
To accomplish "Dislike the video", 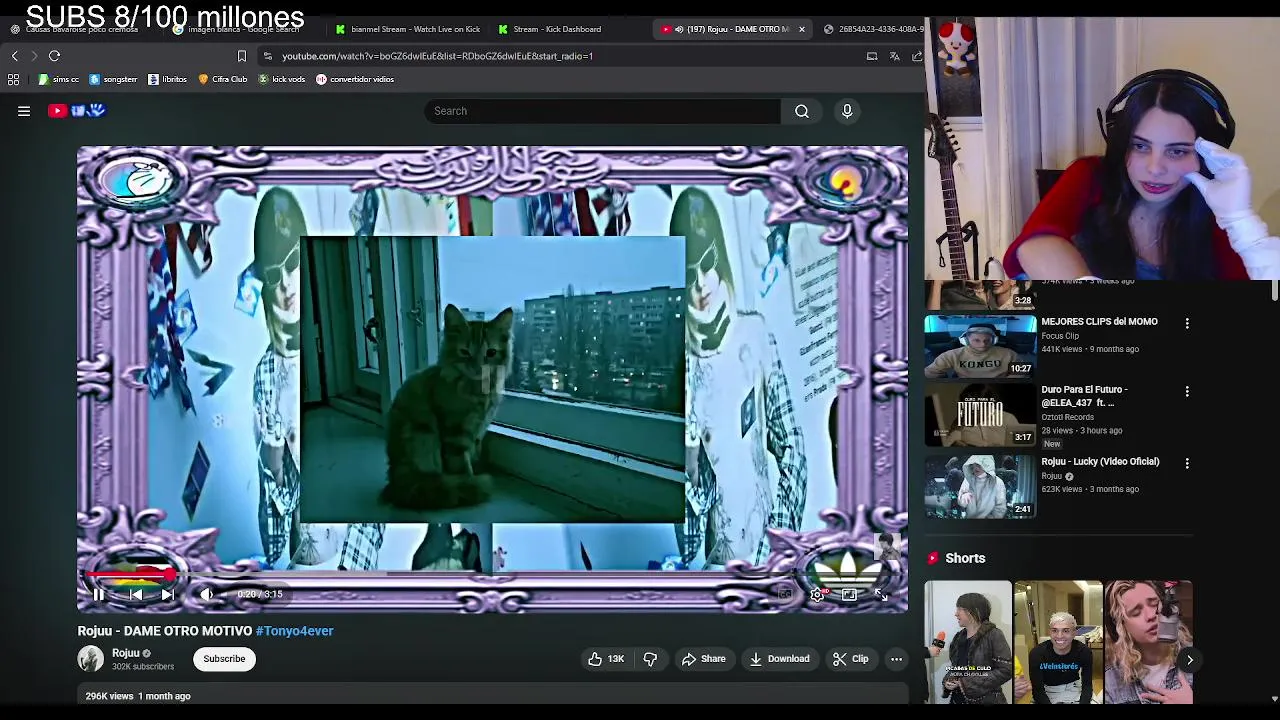I will [650, 659].
